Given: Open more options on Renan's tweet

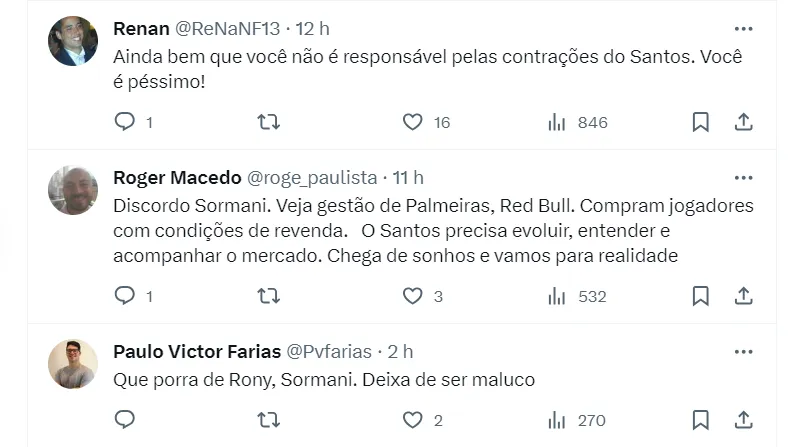Looking at the screenshot, I should pyautogui.click(x=743, y=28).
